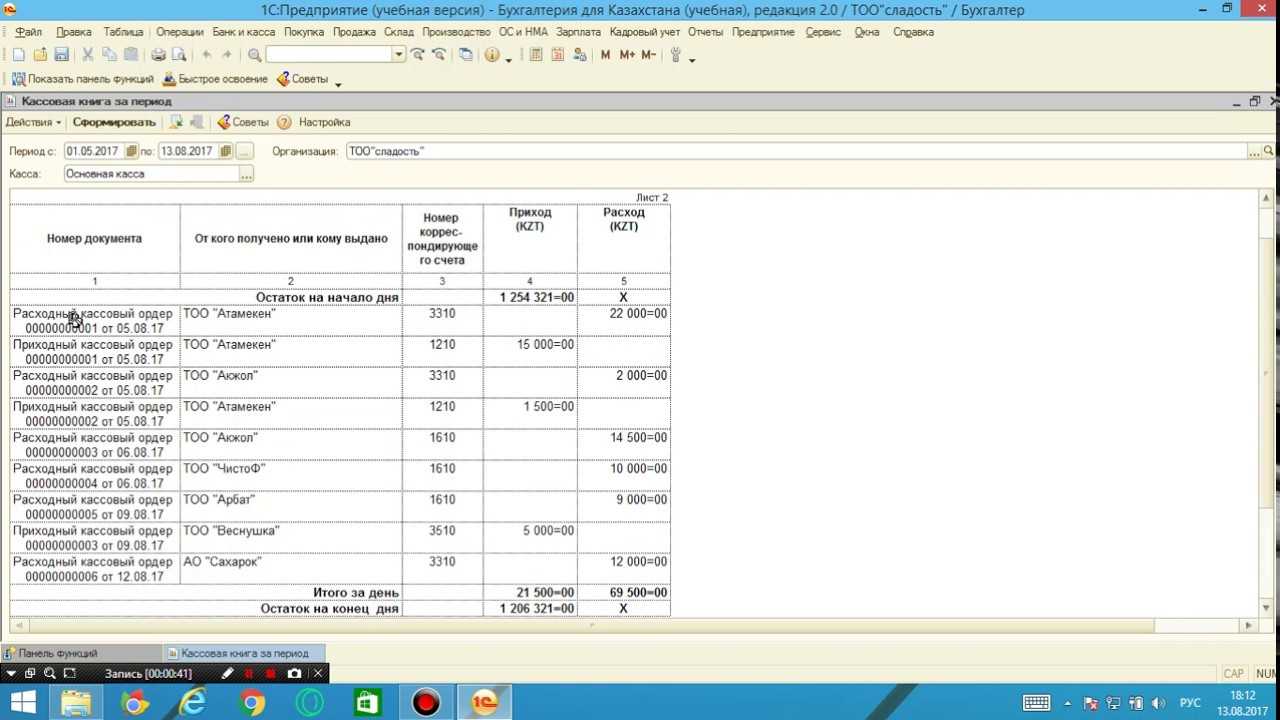Image resolution: width=1280 pixels, height=720 pixels.
Task: Paste with the clipboard toolbar icon
Action: pyautogui.click(x=130, y=55)
